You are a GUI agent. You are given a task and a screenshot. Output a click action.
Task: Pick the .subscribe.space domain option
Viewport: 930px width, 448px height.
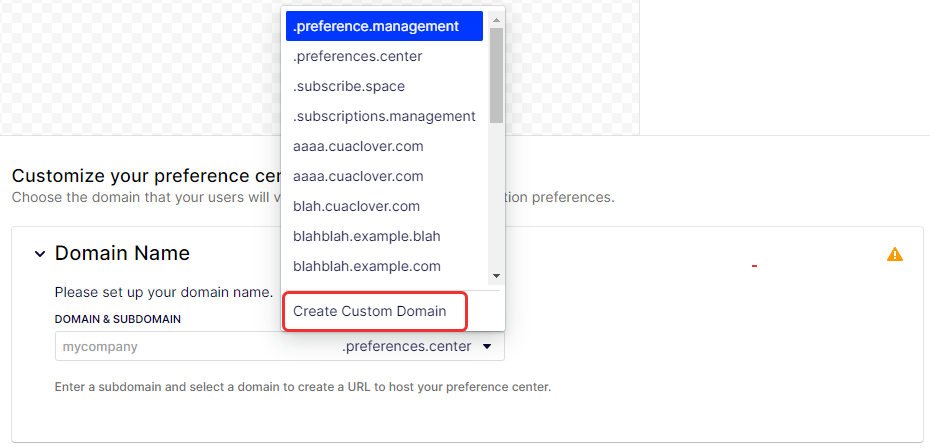(x=384, y=87)
